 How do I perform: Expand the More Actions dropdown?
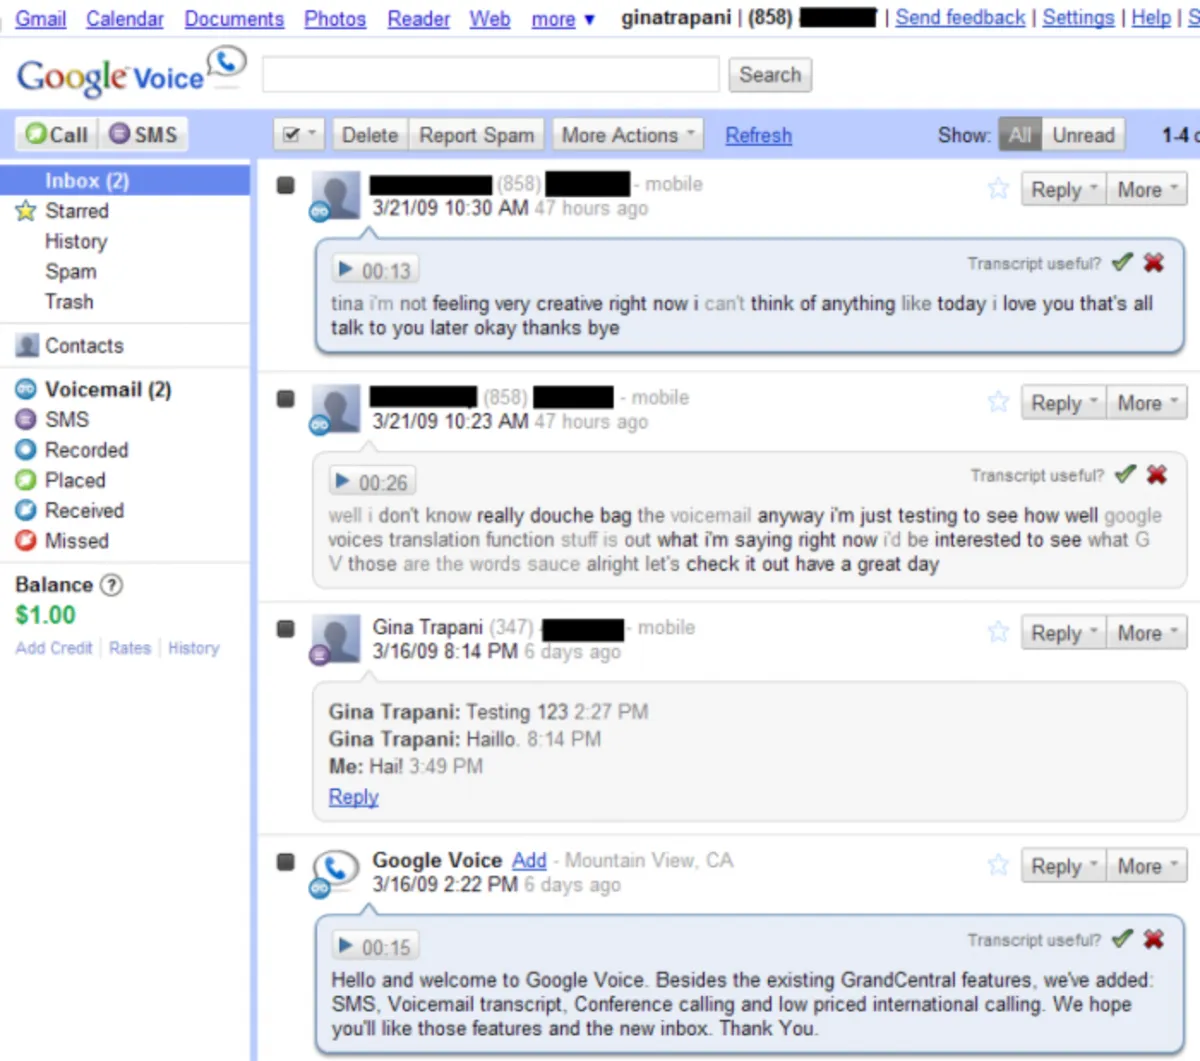point(628,134)
